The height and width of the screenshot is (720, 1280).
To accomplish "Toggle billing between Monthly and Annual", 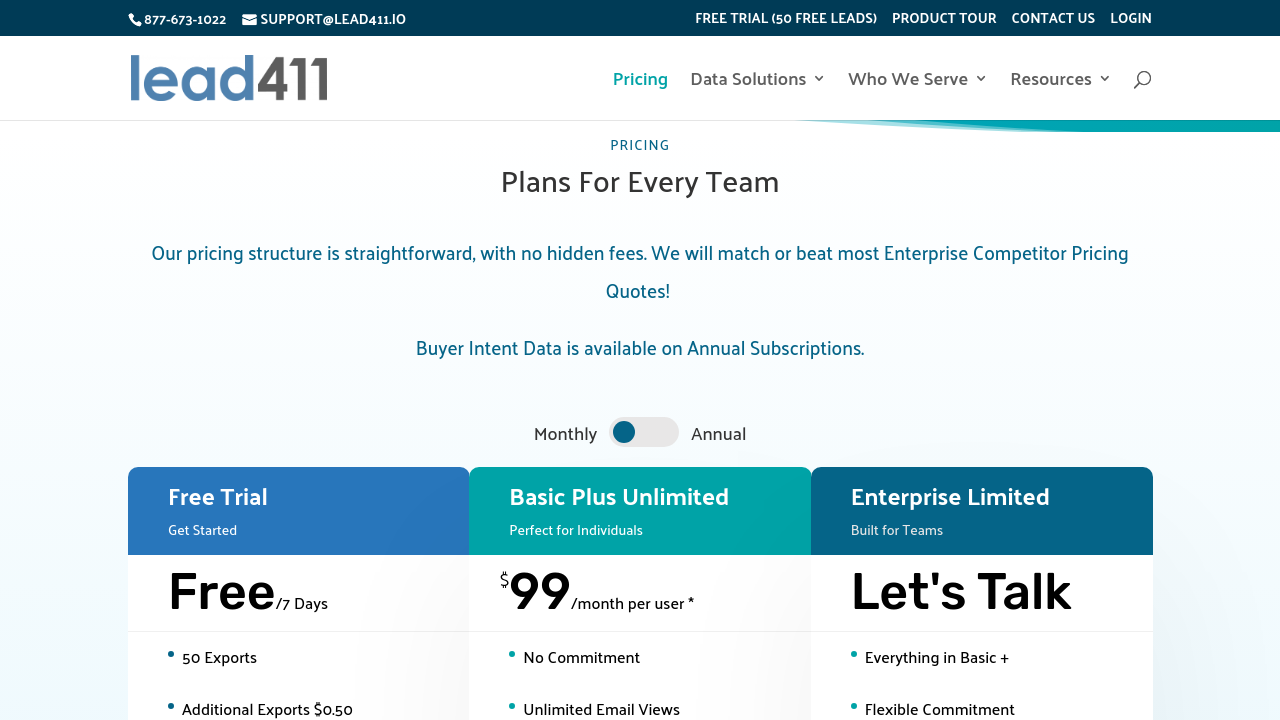I will (x=643, y=432).
